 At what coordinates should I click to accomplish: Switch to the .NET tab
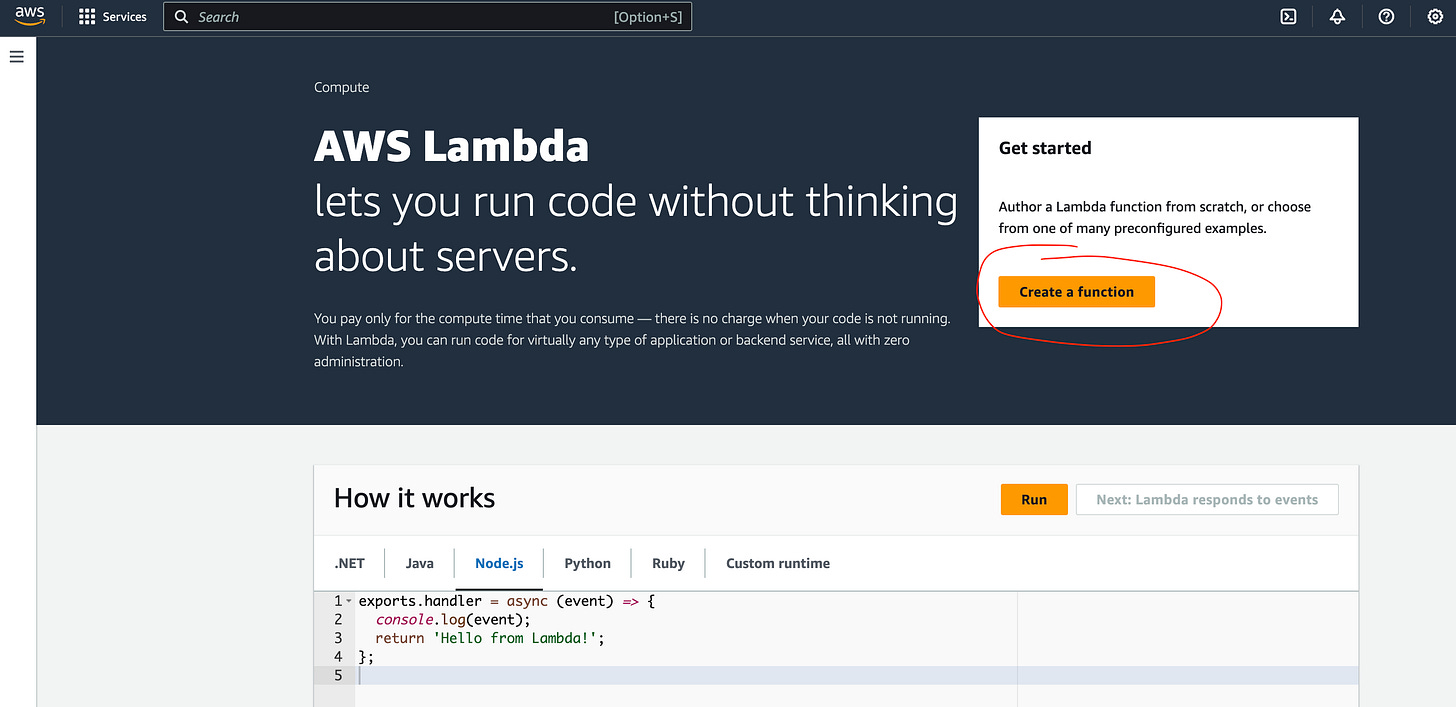[x=349, y=563]
